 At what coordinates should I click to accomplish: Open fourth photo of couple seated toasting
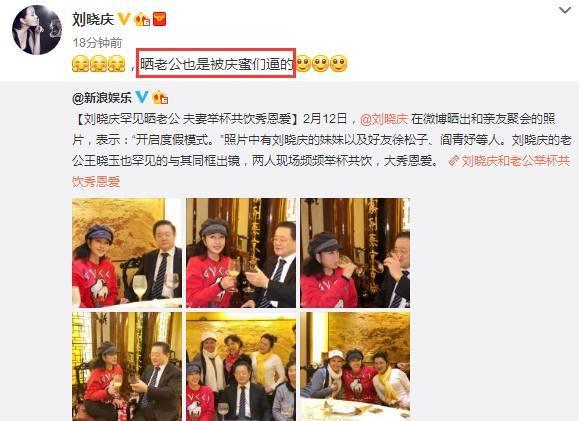click(127, 366)
